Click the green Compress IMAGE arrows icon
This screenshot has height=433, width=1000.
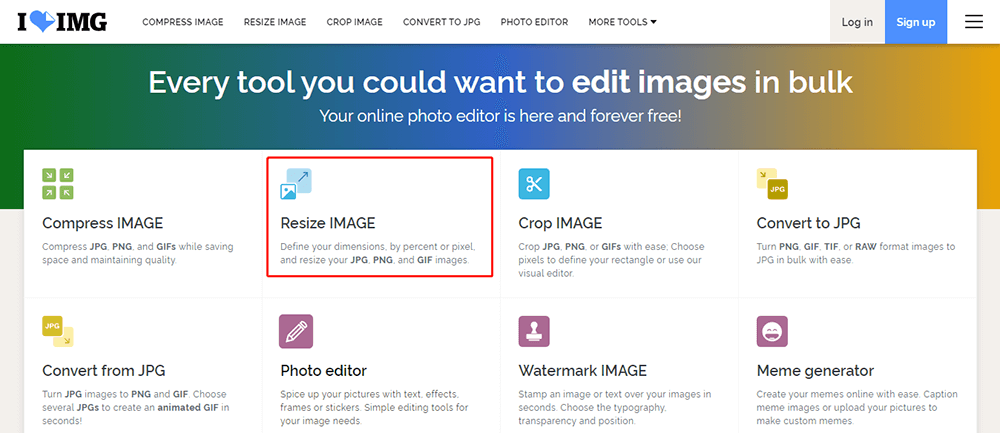click(x=58, y=184)
